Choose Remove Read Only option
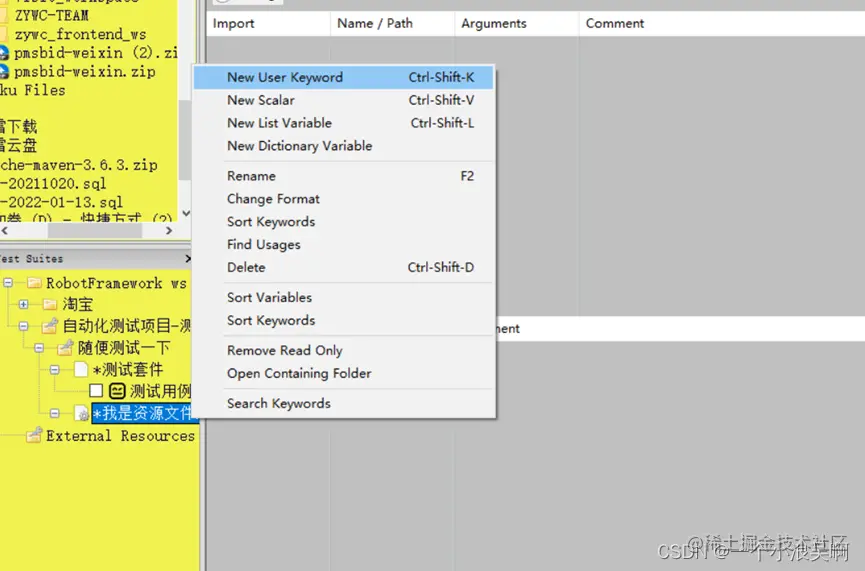This screenshot has height=571, width=865. pyautogui.click(x=343, y=350)
